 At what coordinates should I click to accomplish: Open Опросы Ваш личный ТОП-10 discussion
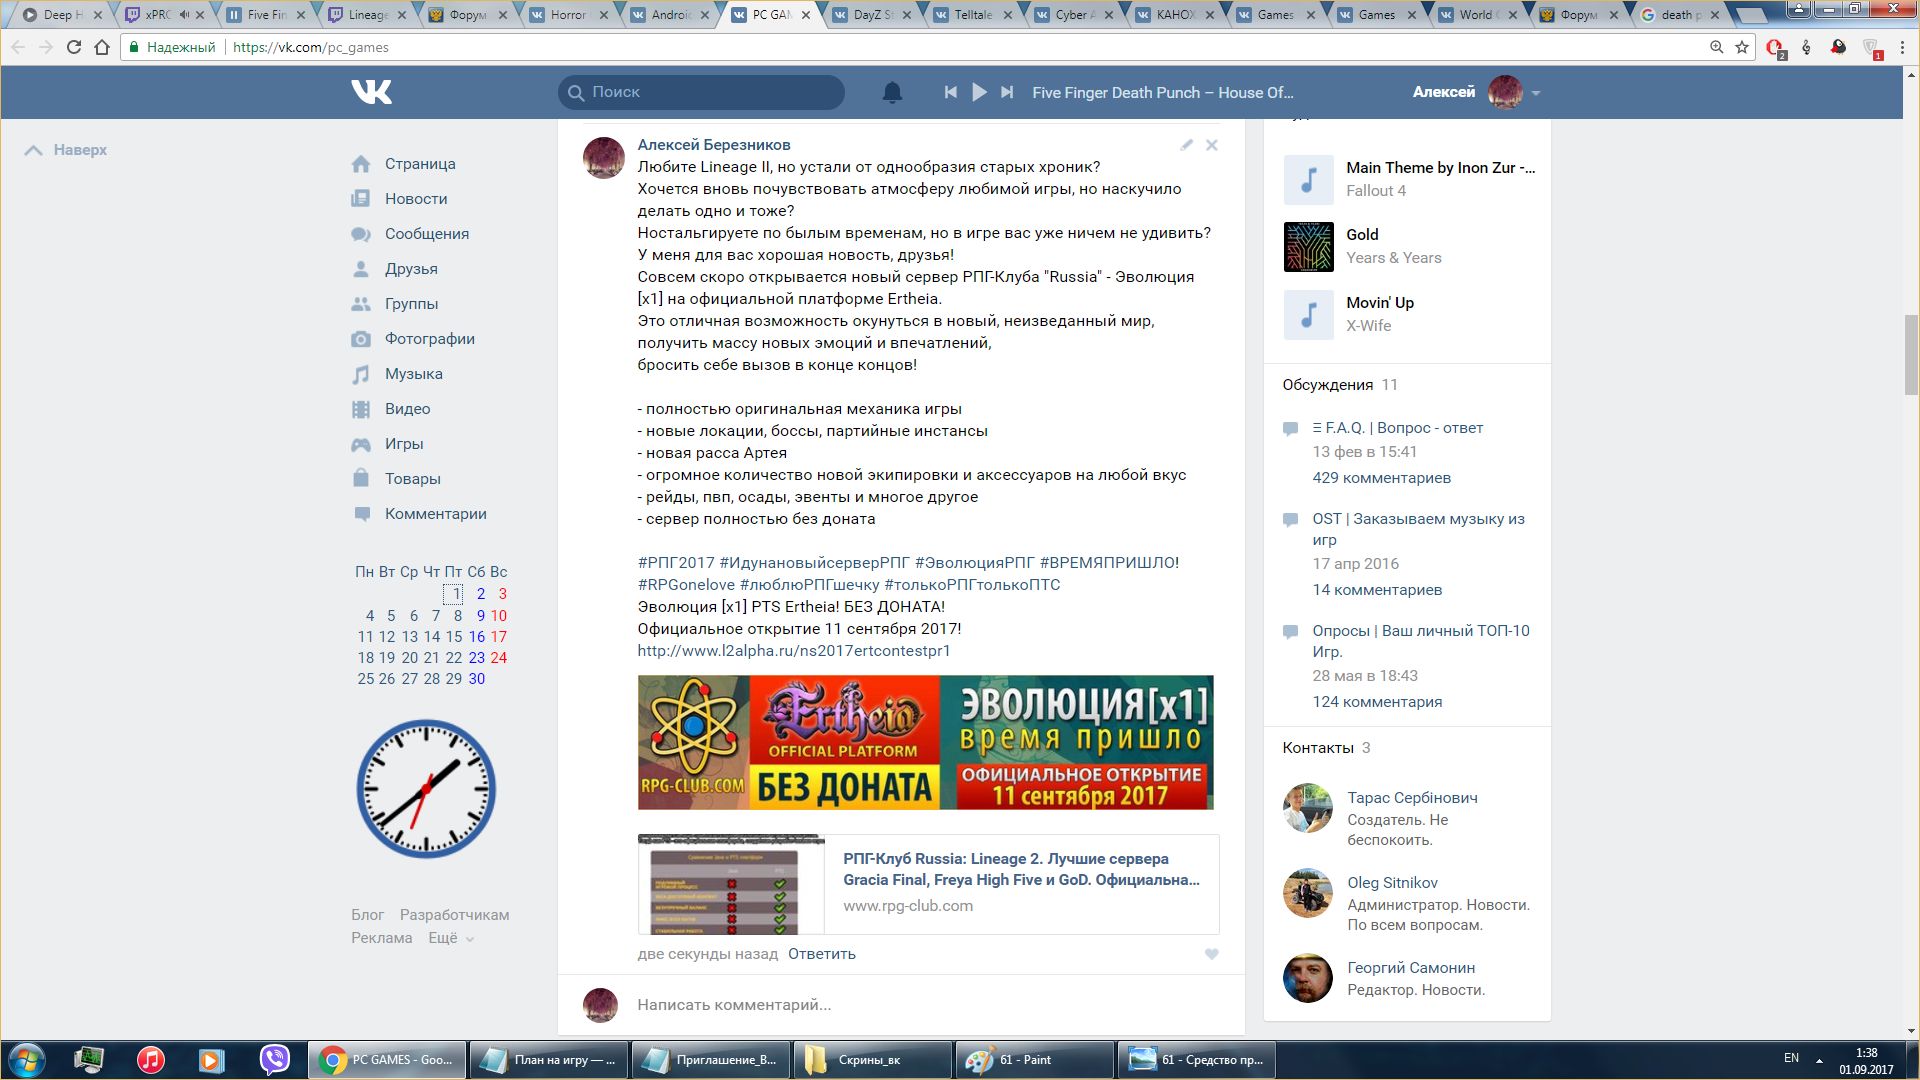(1421, 641)
